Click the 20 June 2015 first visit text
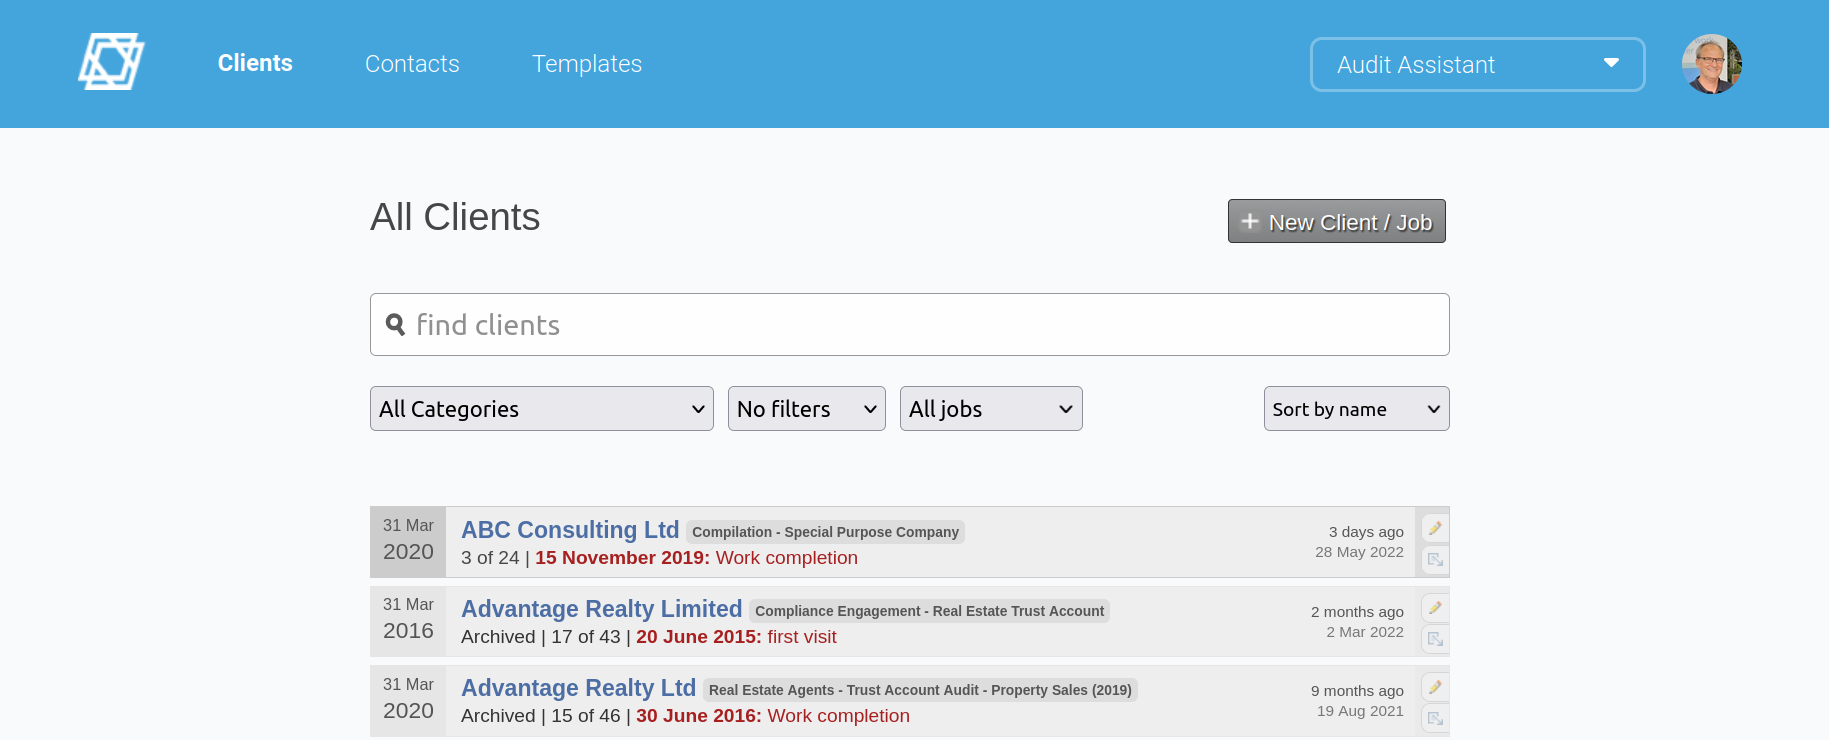The image size is (1829, 740). (736, 637)
